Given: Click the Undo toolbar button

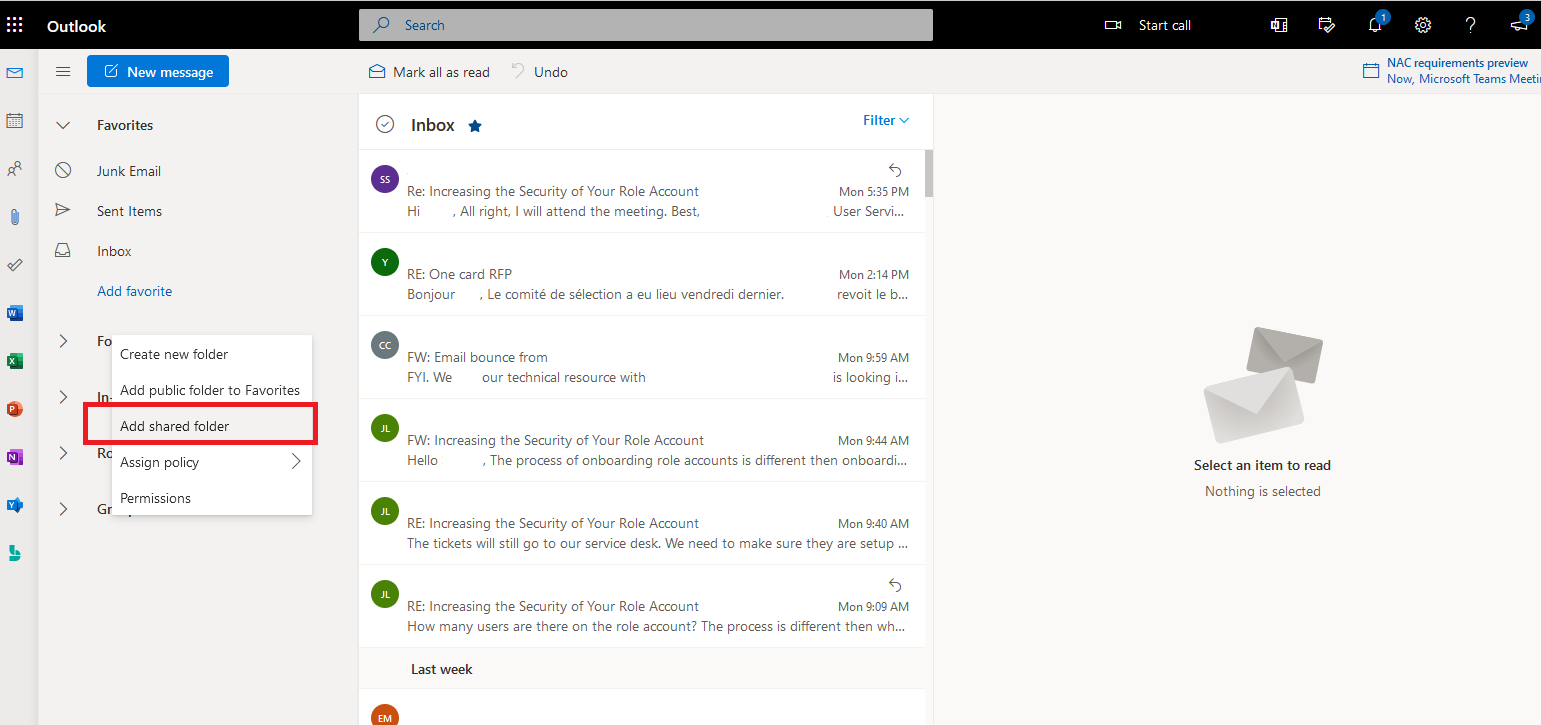Looking at the screenshot, I should click(539, 72).
